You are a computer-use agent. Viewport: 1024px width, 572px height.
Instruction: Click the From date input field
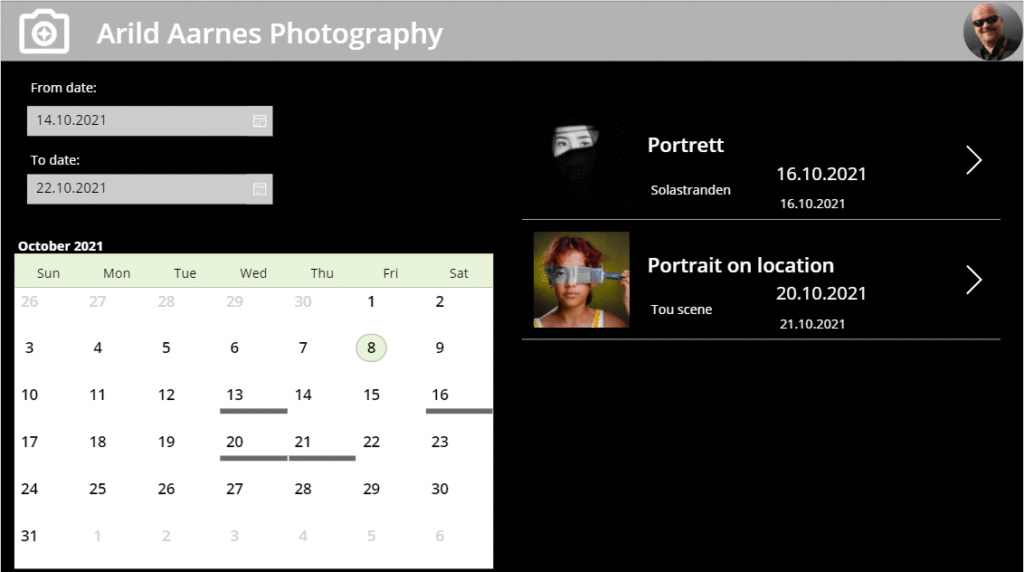point(150,121)
